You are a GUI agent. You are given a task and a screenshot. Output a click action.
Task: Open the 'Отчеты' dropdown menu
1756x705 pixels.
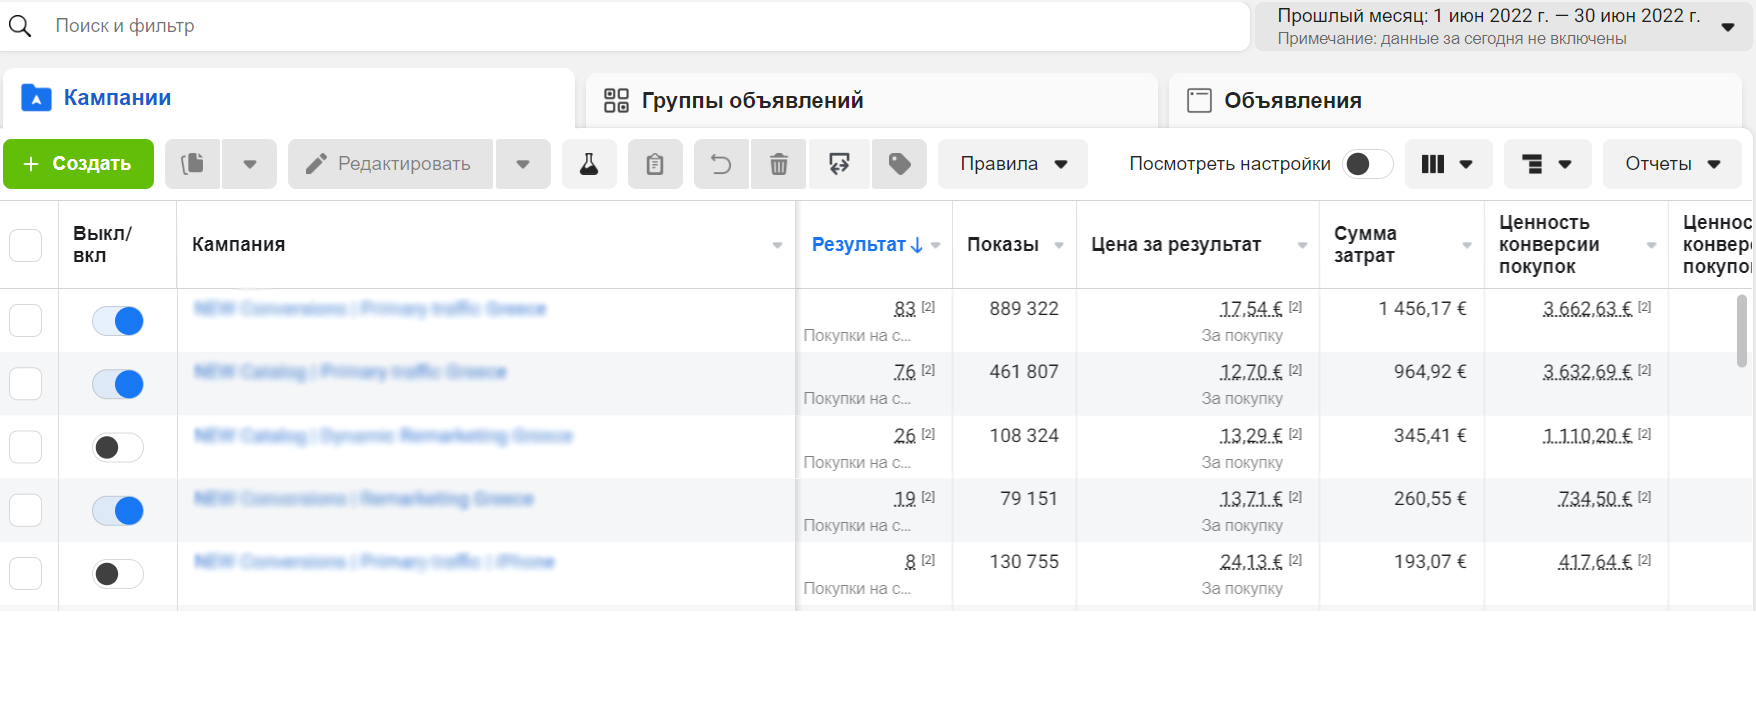pos(1671,164)
